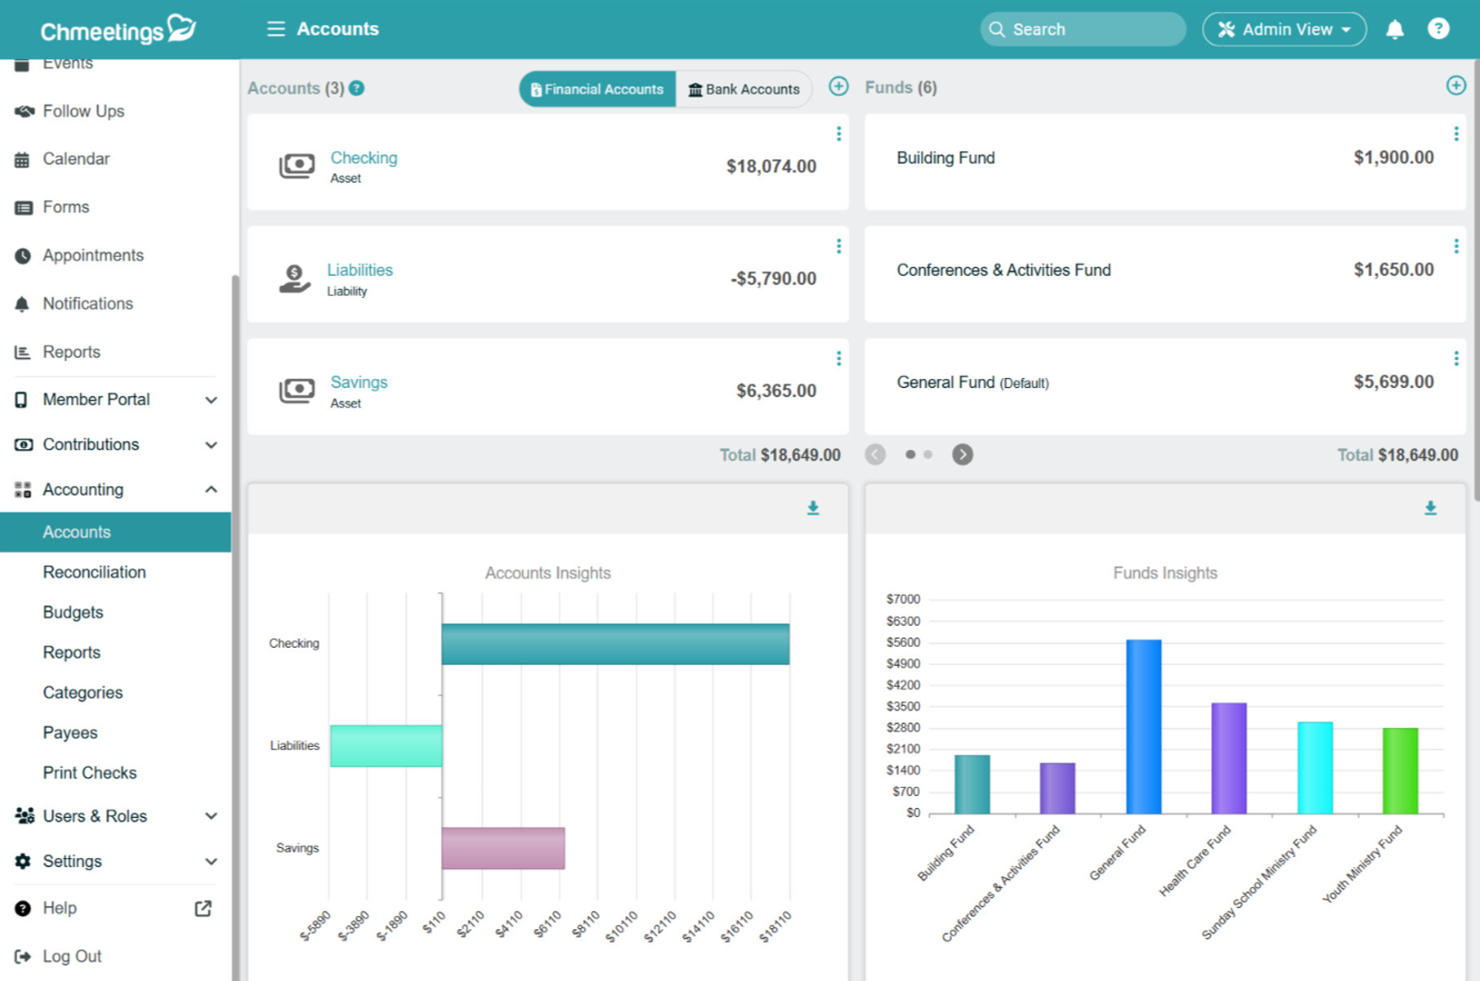The height and width of the screenshot is (981, 1480).
Task: Switch to the Bank Accounts tab
Action: tap(744, 89)
